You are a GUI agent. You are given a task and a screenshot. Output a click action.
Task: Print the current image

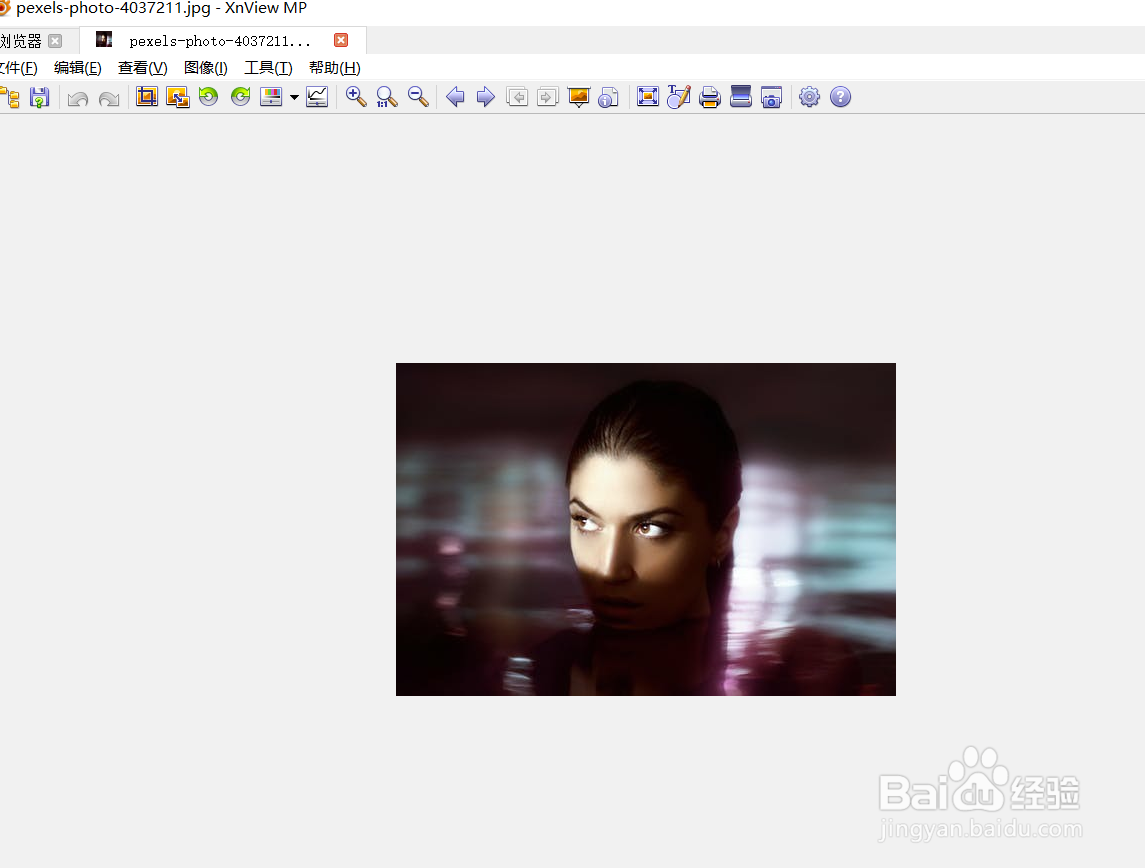[x=710, y=96]
